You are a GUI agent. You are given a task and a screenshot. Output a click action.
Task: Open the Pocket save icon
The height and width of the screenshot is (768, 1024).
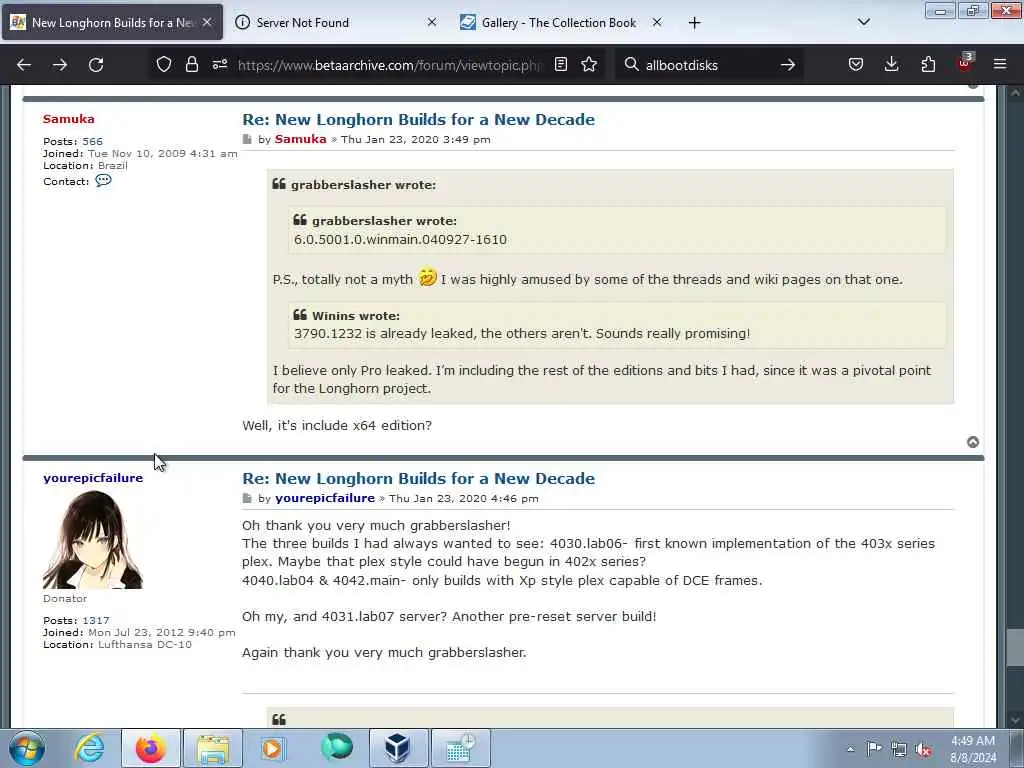pyautogui.click(x=856, y=65)
